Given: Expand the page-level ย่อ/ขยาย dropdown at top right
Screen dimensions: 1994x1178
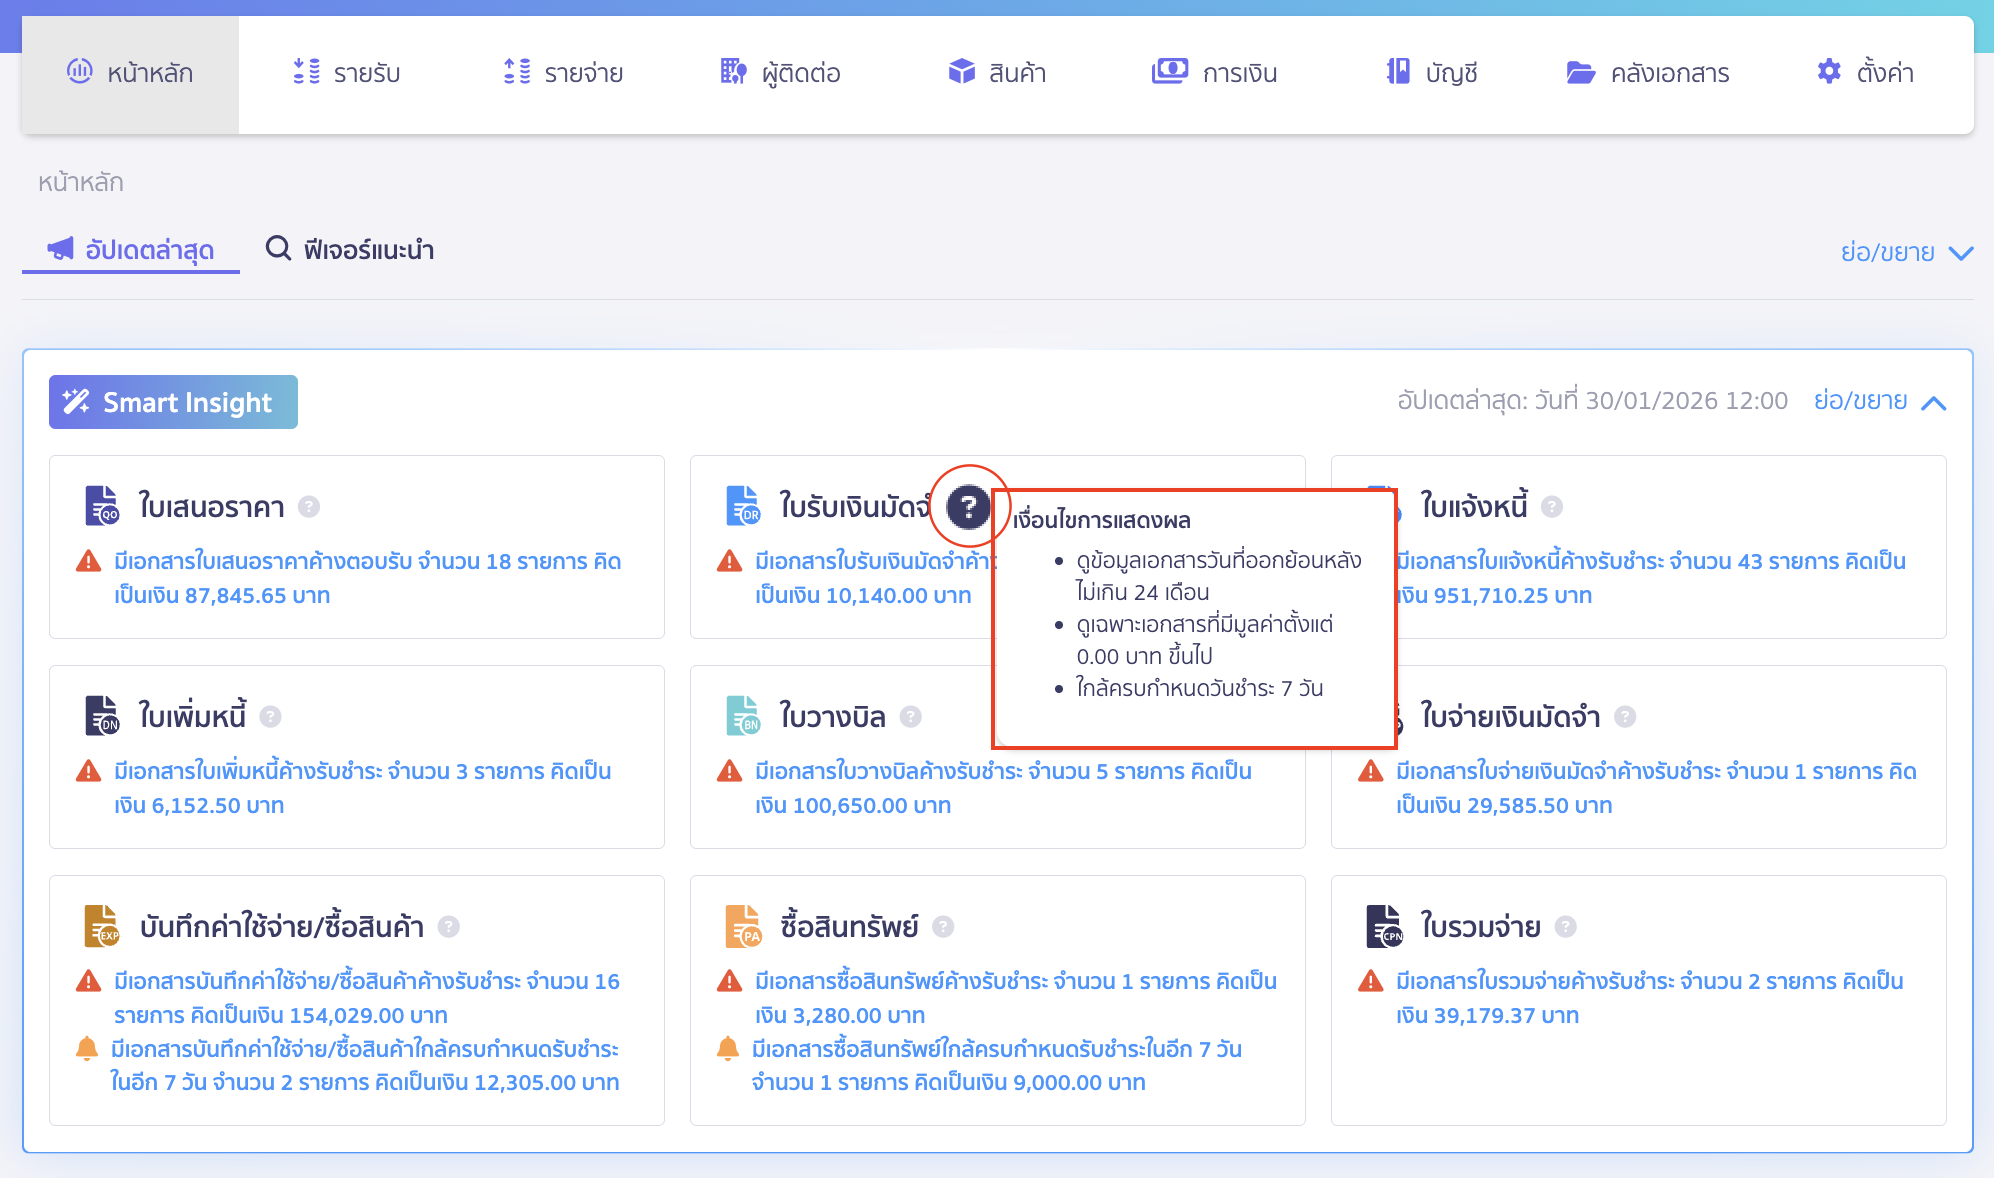Looking at the screenshot, I should click(x=1959, y=252).
